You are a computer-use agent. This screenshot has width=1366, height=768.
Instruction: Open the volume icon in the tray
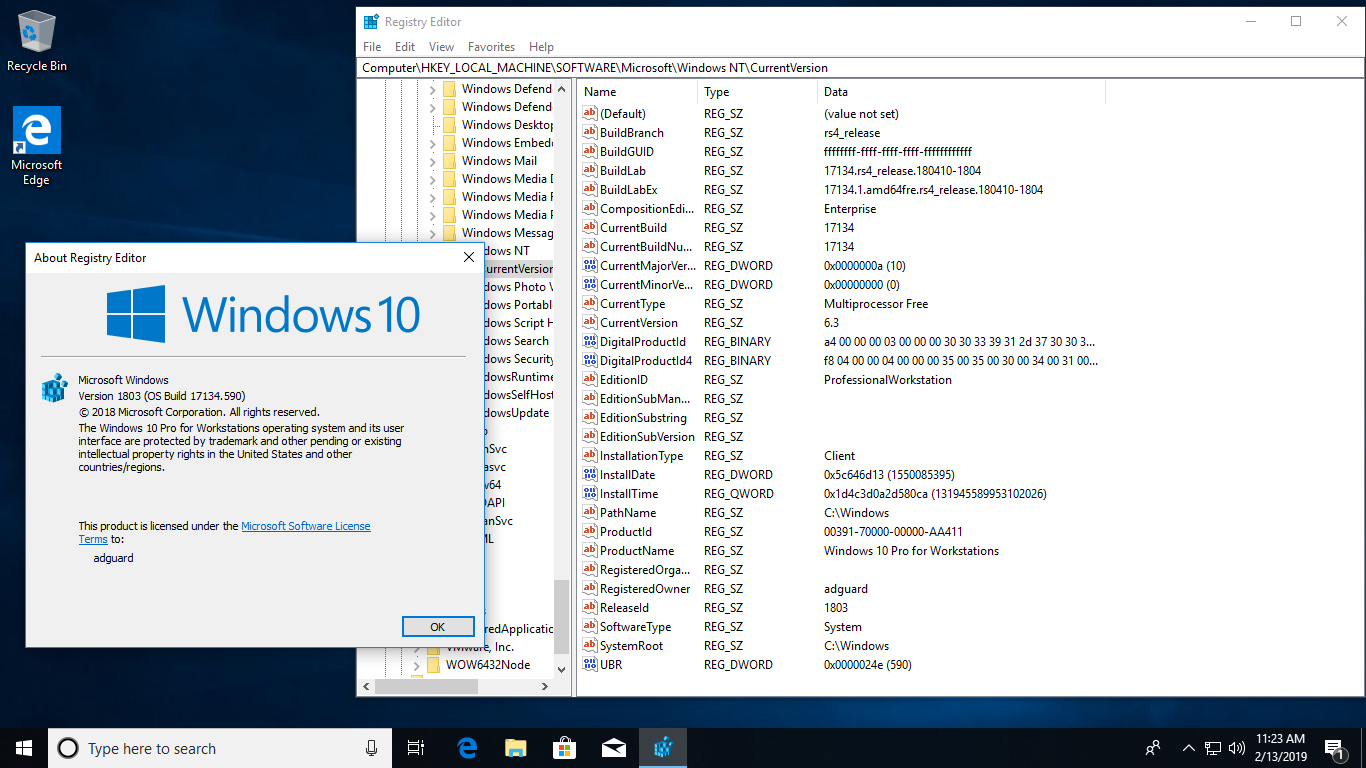(1237, 748)
